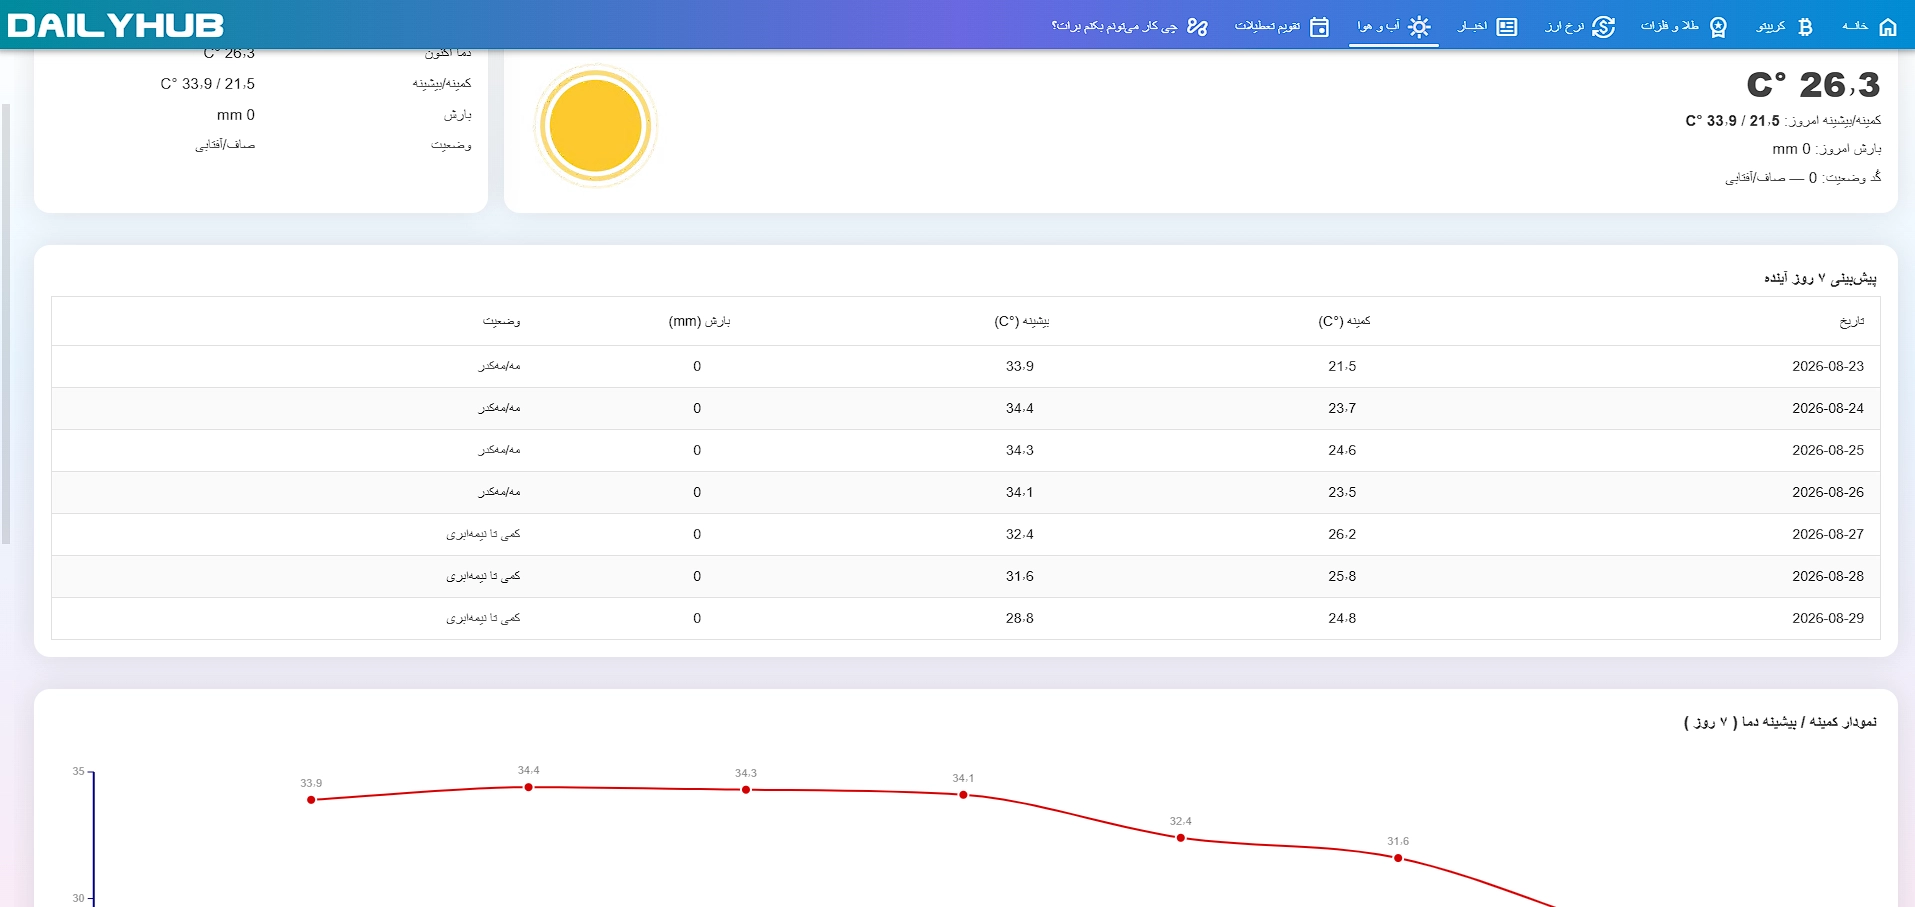Select the date cell 2026-08-28
This screenshot has width=1915, height=907.
1827,576
